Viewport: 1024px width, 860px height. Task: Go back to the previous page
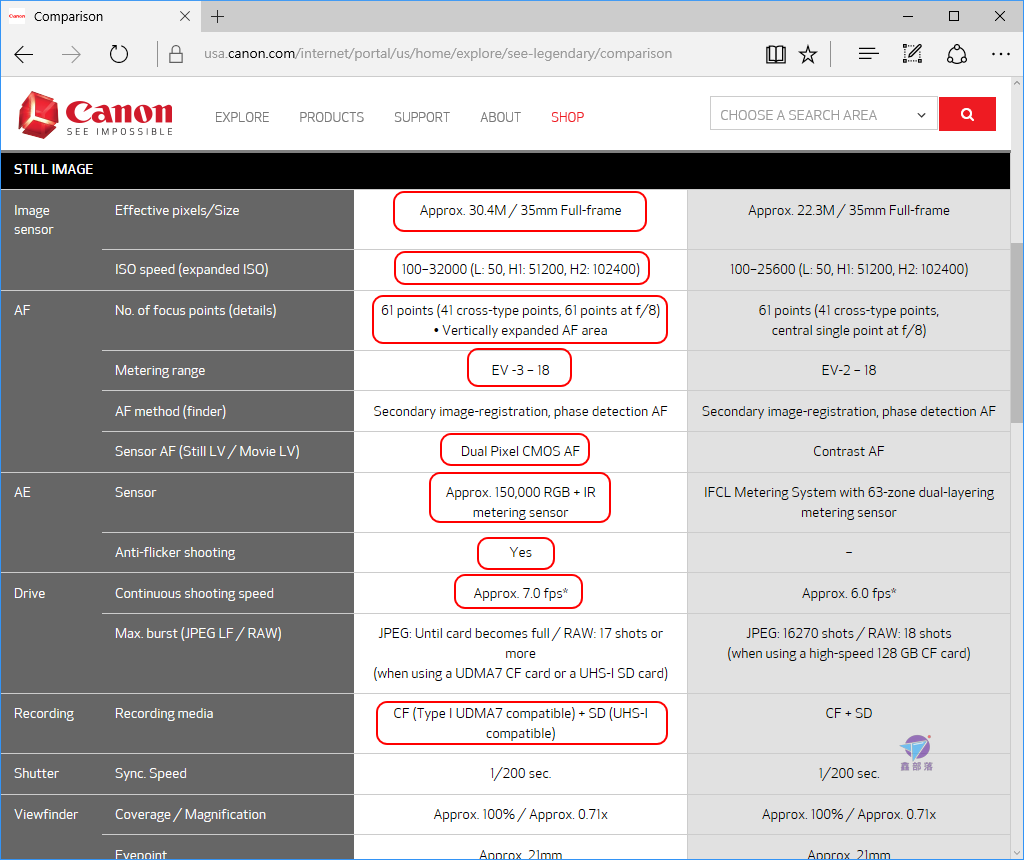point(24,54)
